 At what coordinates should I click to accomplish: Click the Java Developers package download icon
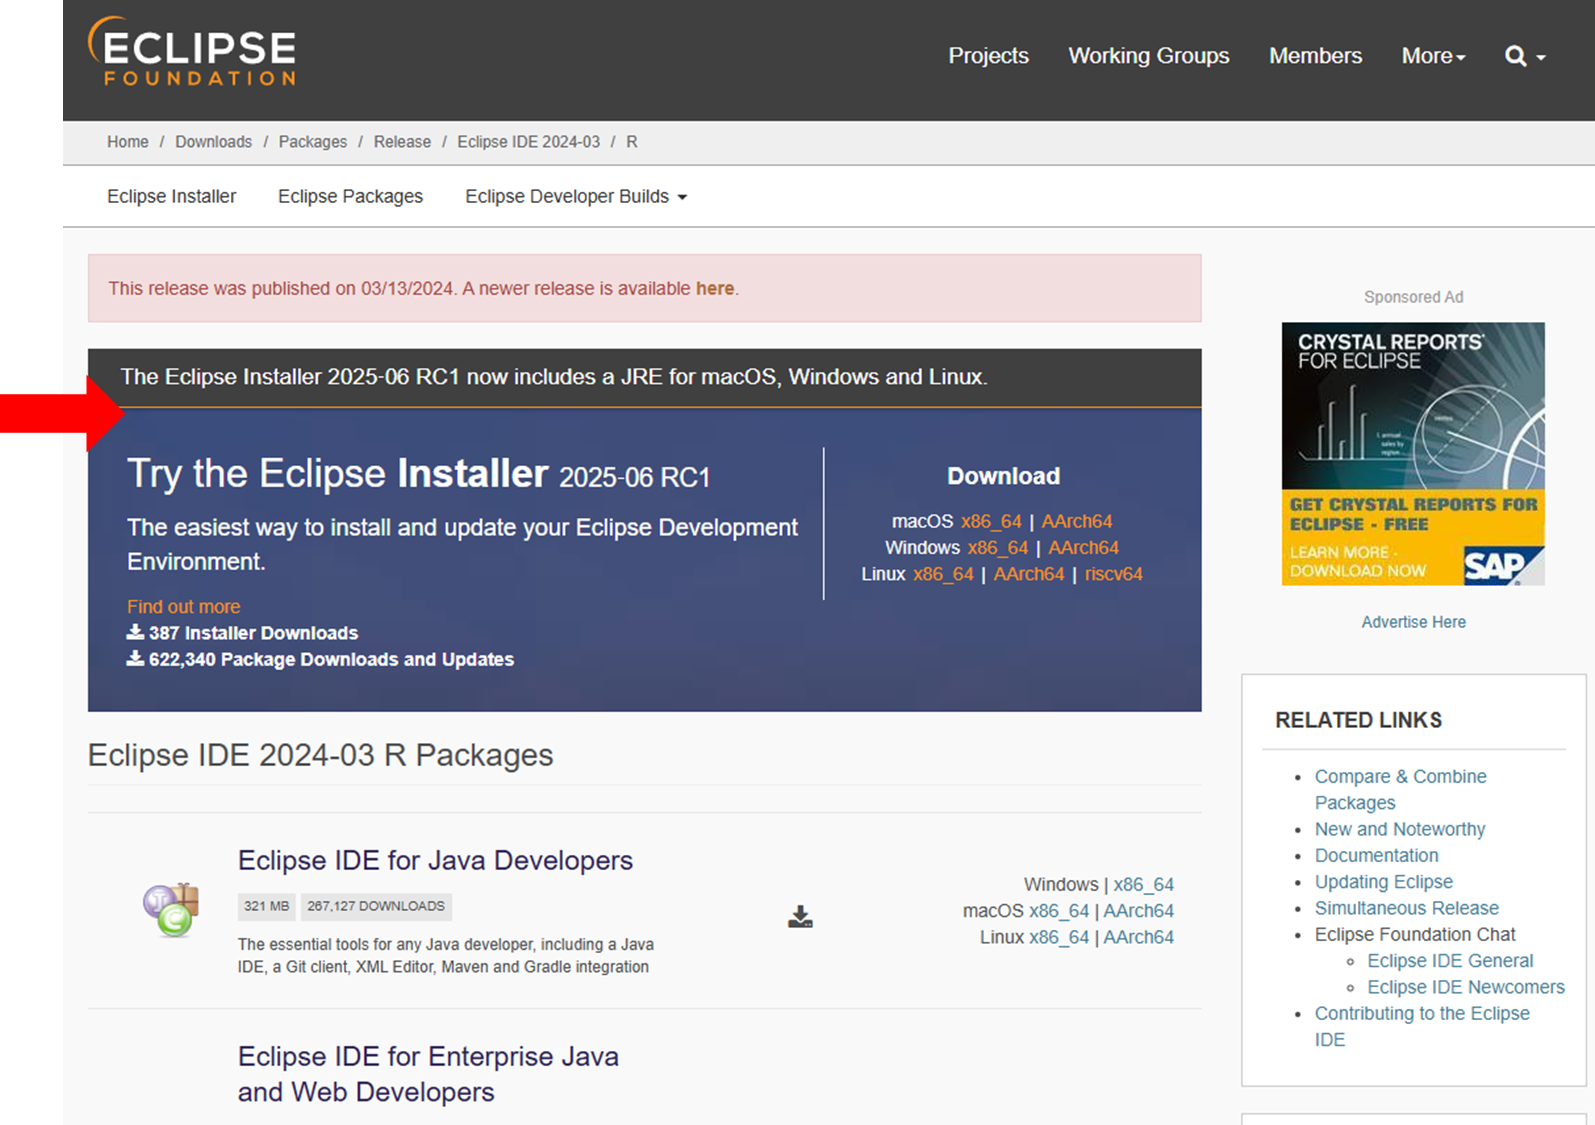[800, 916]
